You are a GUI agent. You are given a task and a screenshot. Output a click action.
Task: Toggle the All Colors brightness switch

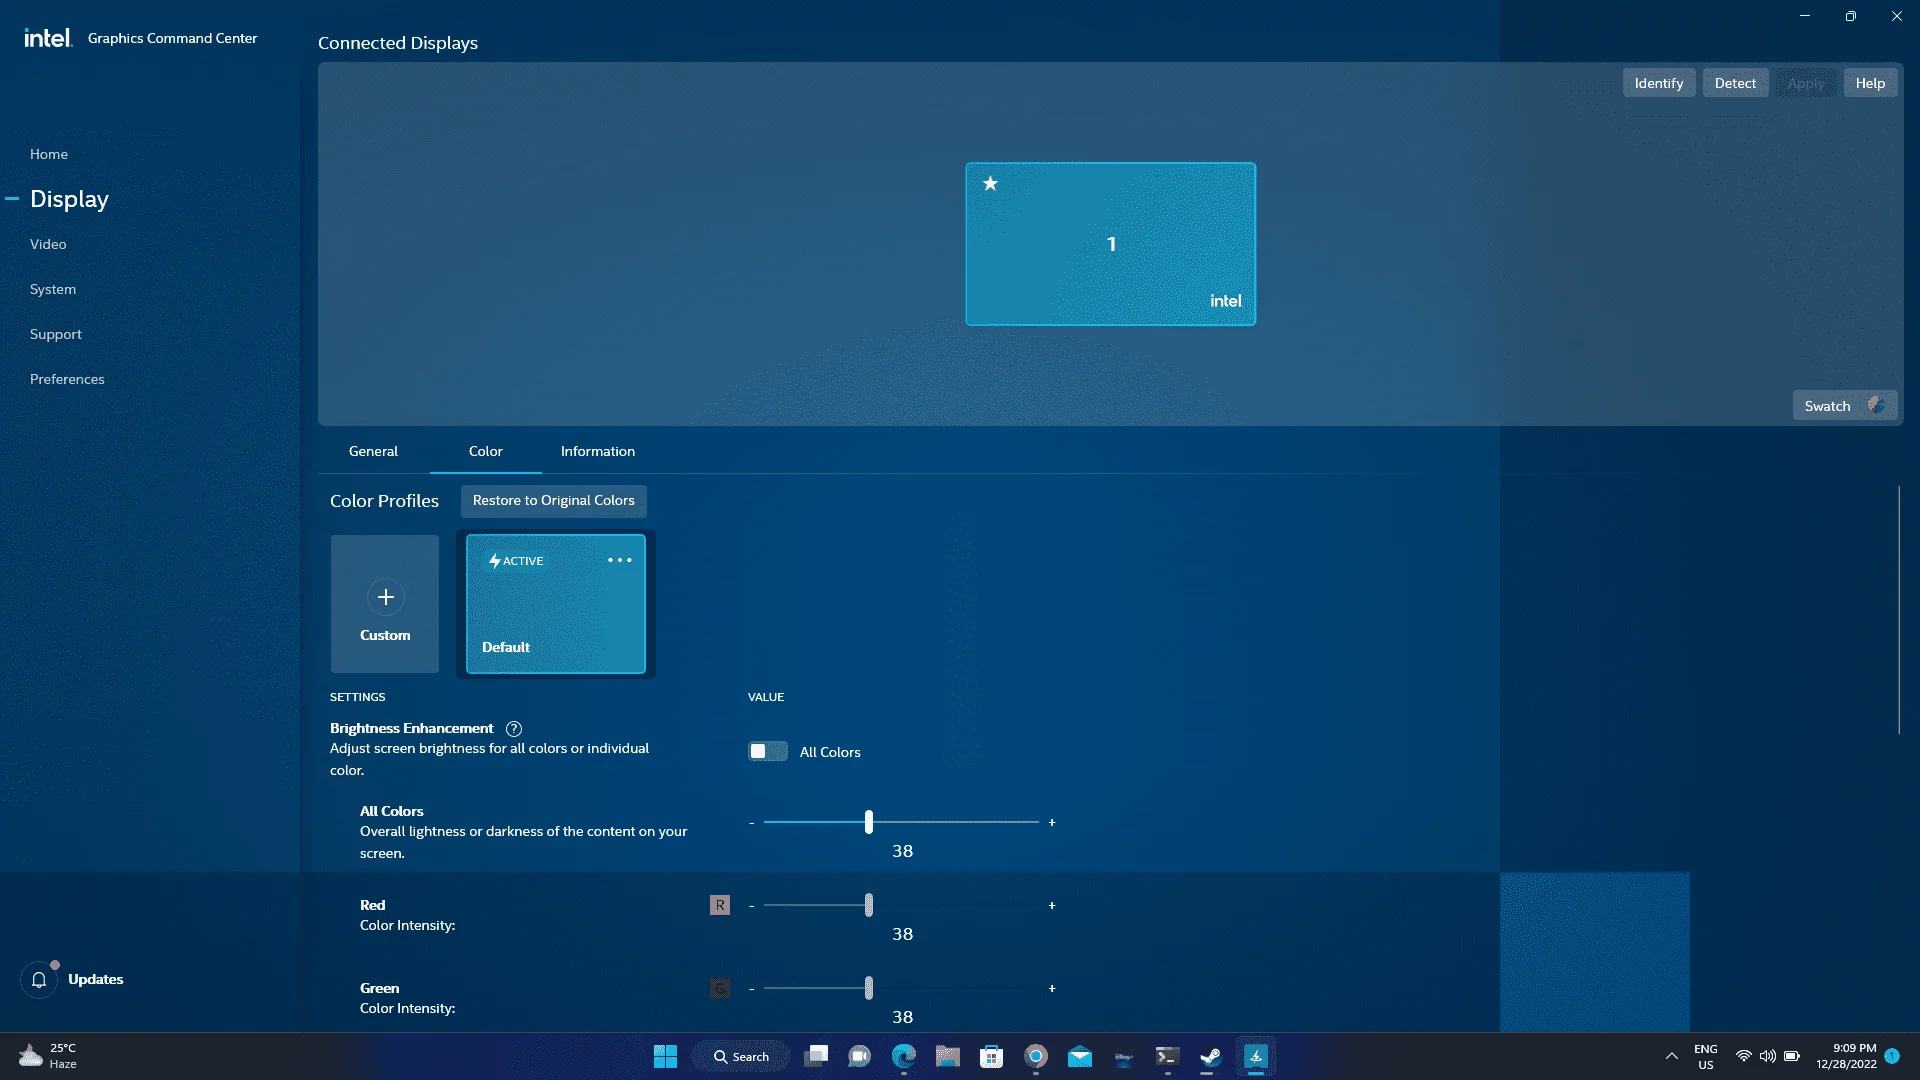click(768, 751)
